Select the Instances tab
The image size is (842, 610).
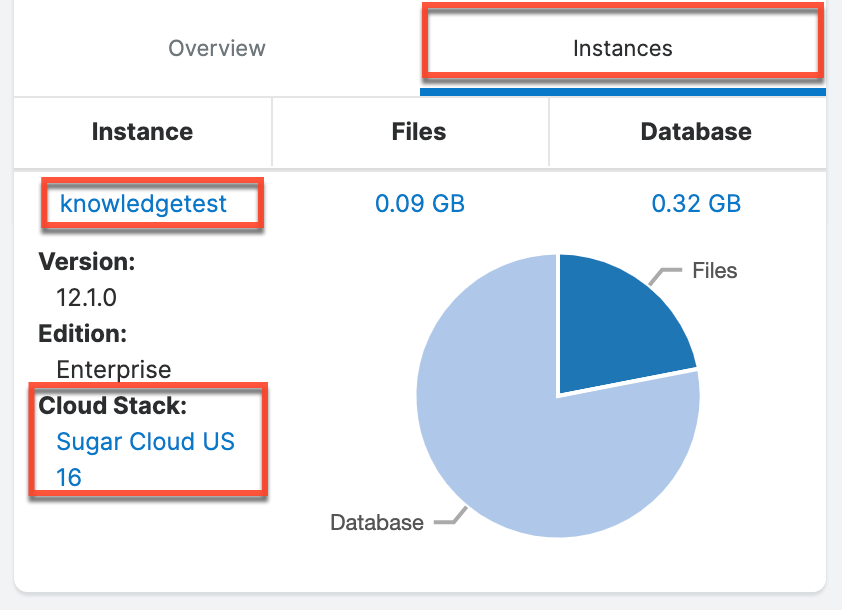tap(622, 47)
